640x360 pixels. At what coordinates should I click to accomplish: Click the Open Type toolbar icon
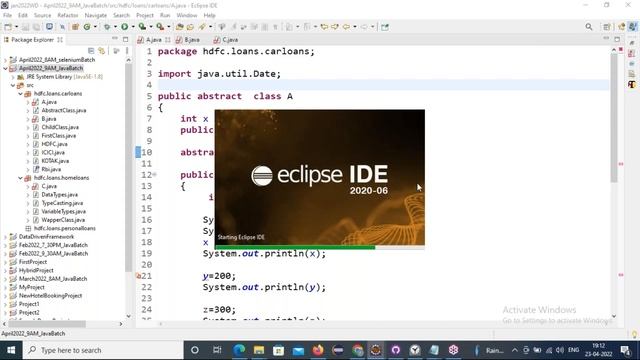point(180,27)
